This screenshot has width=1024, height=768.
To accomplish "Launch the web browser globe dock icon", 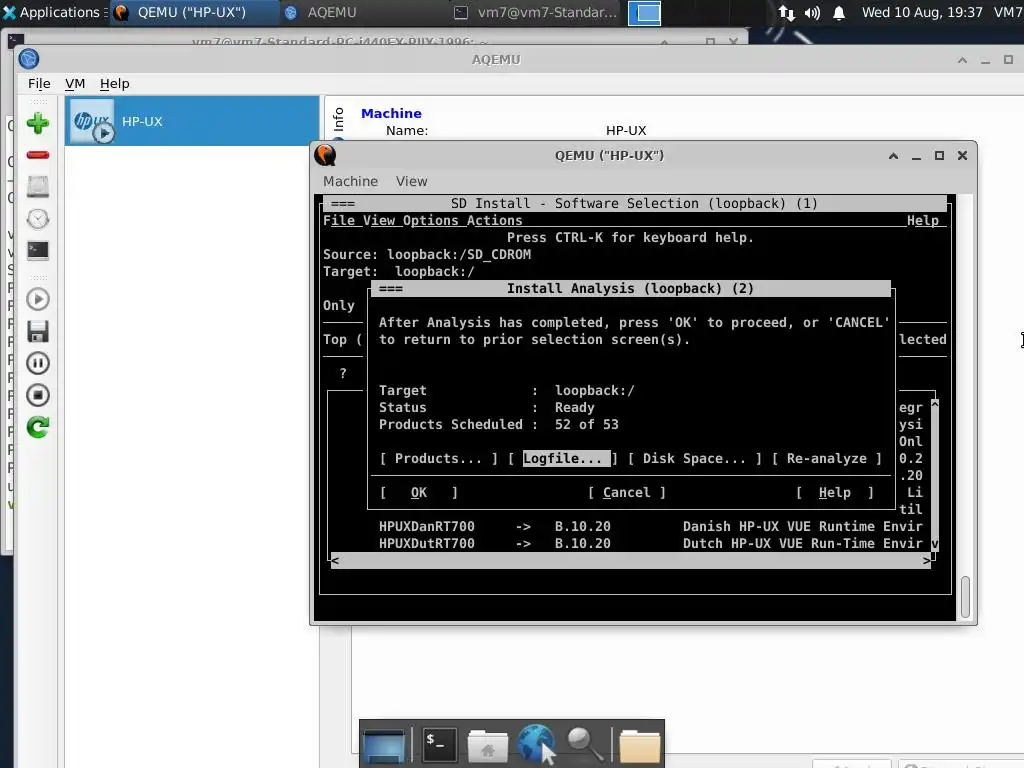I will point(536,744).
